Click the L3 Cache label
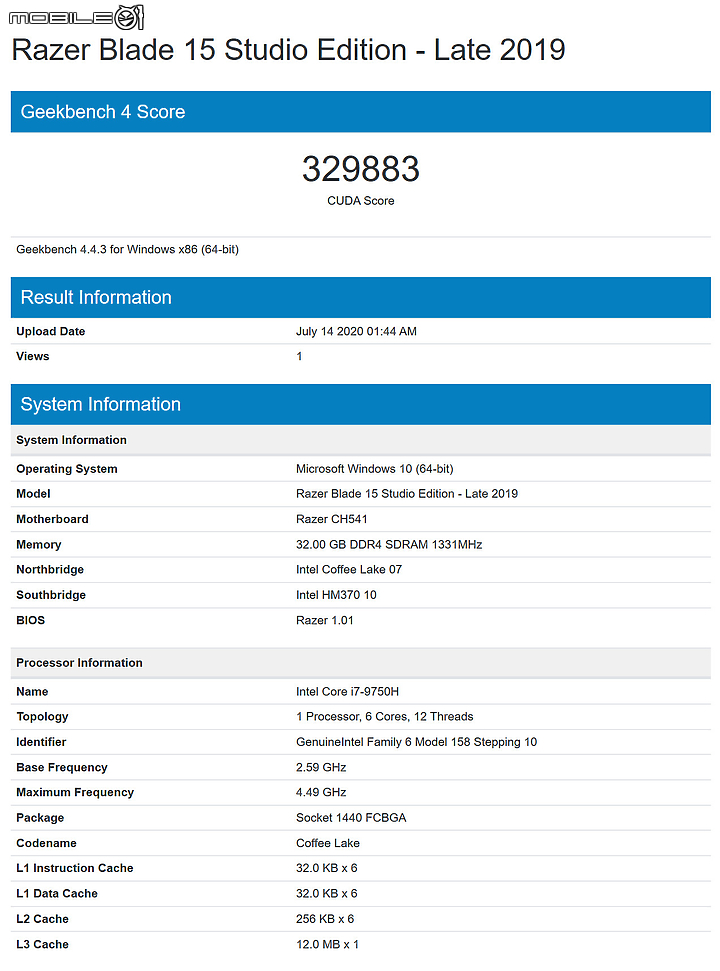 [42, 944]
